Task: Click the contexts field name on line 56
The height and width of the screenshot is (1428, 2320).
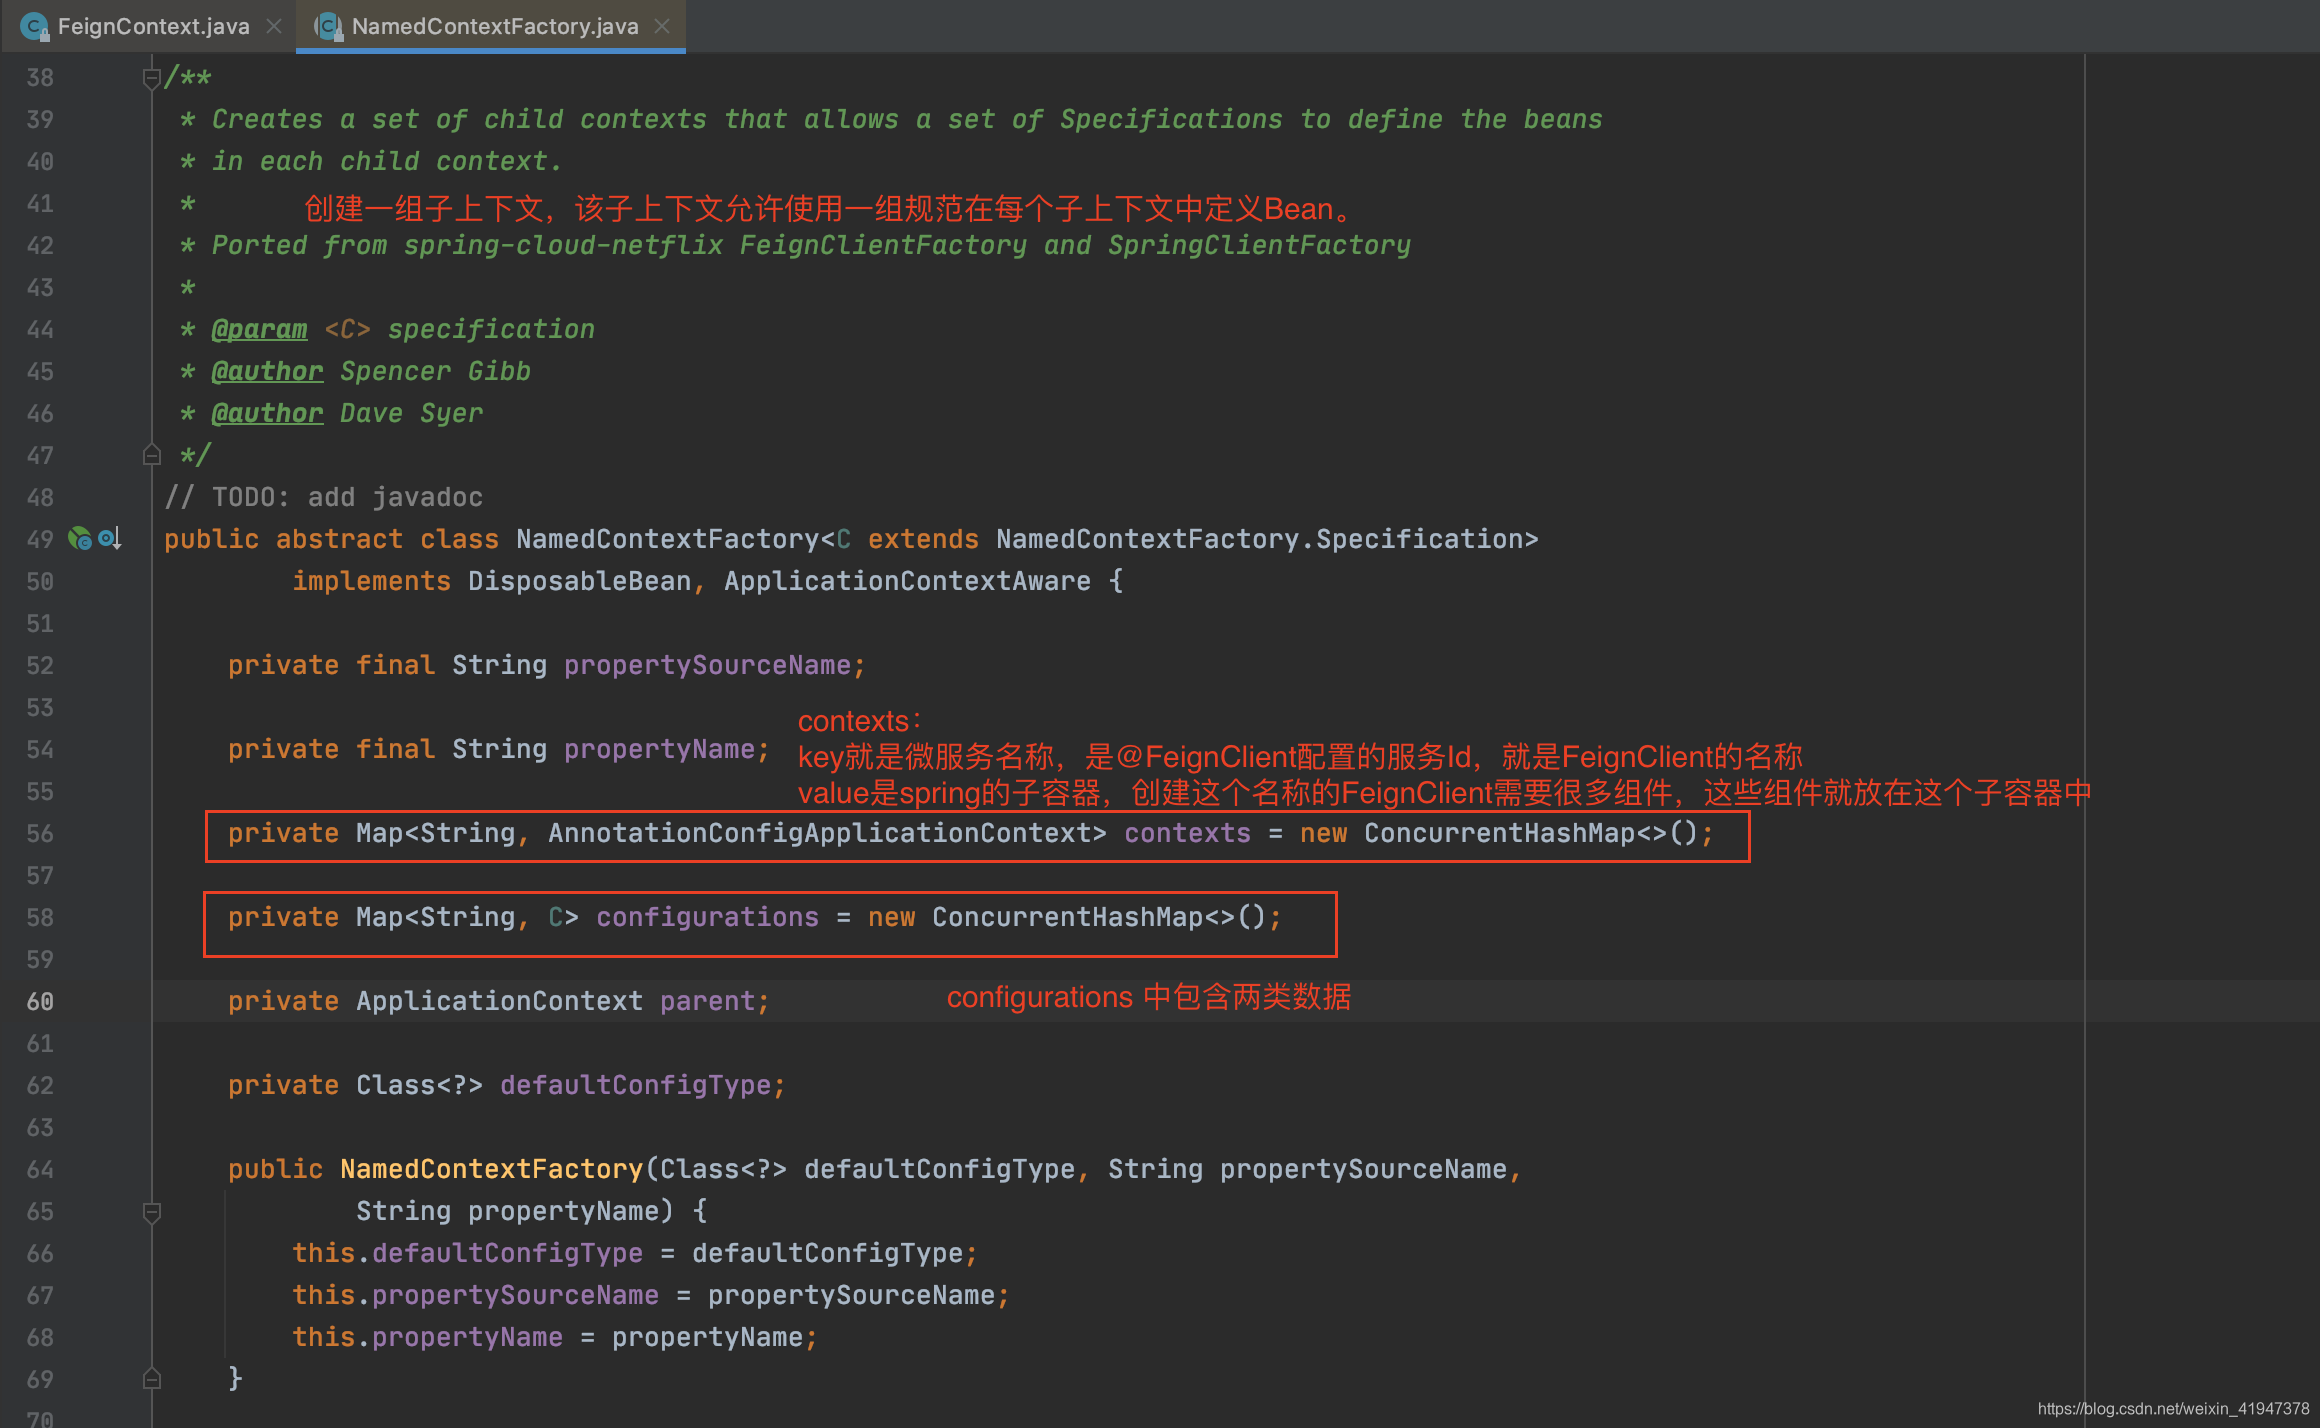Action: coord(1187,834)
